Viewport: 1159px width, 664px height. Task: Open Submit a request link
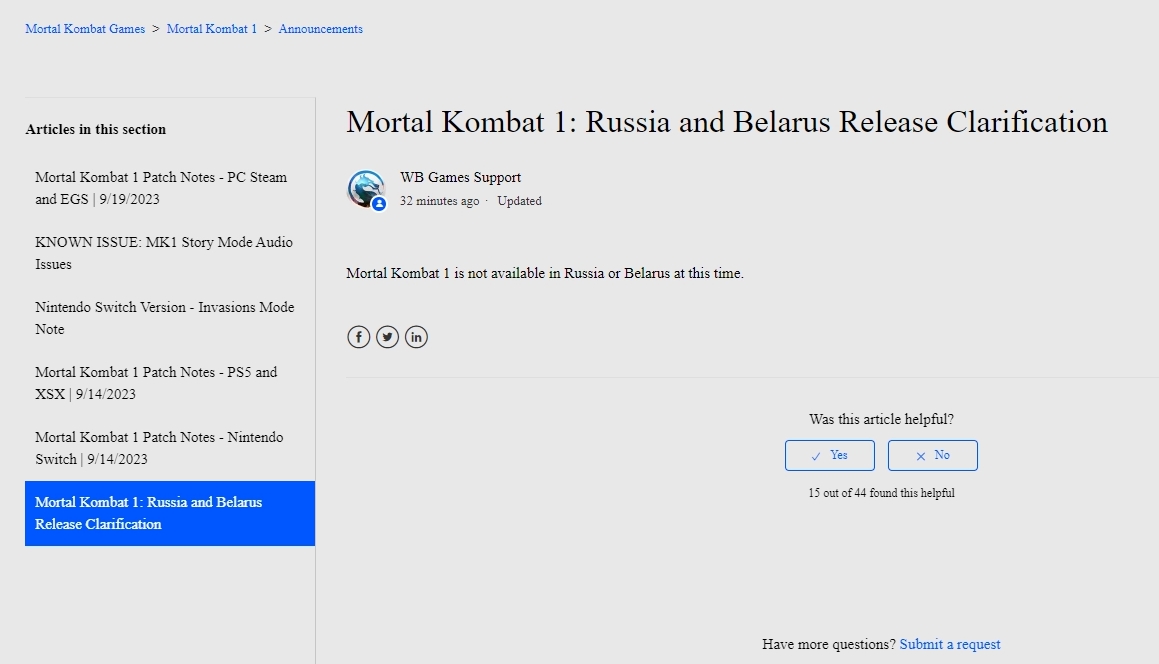pos(950,644)
